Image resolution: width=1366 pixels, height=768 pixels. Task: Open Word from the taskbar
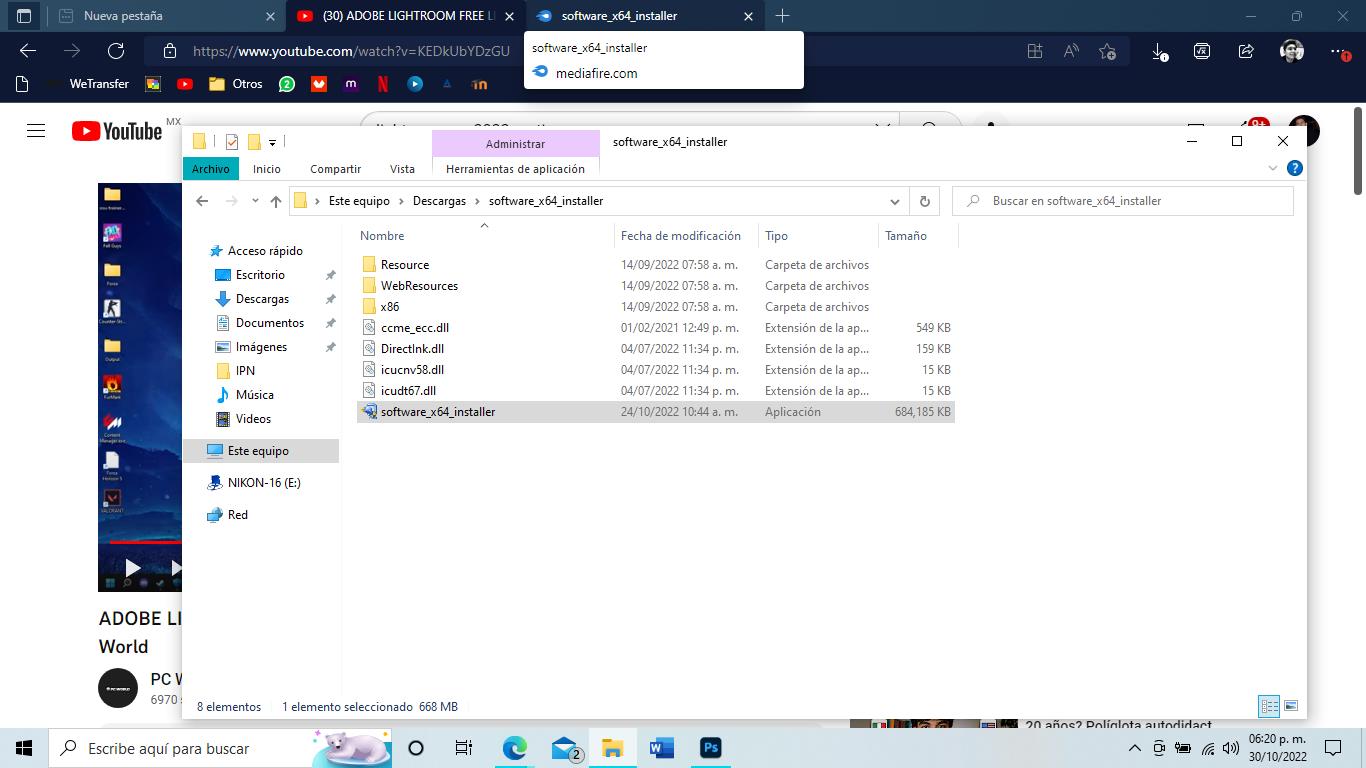[x=661, y=748]
